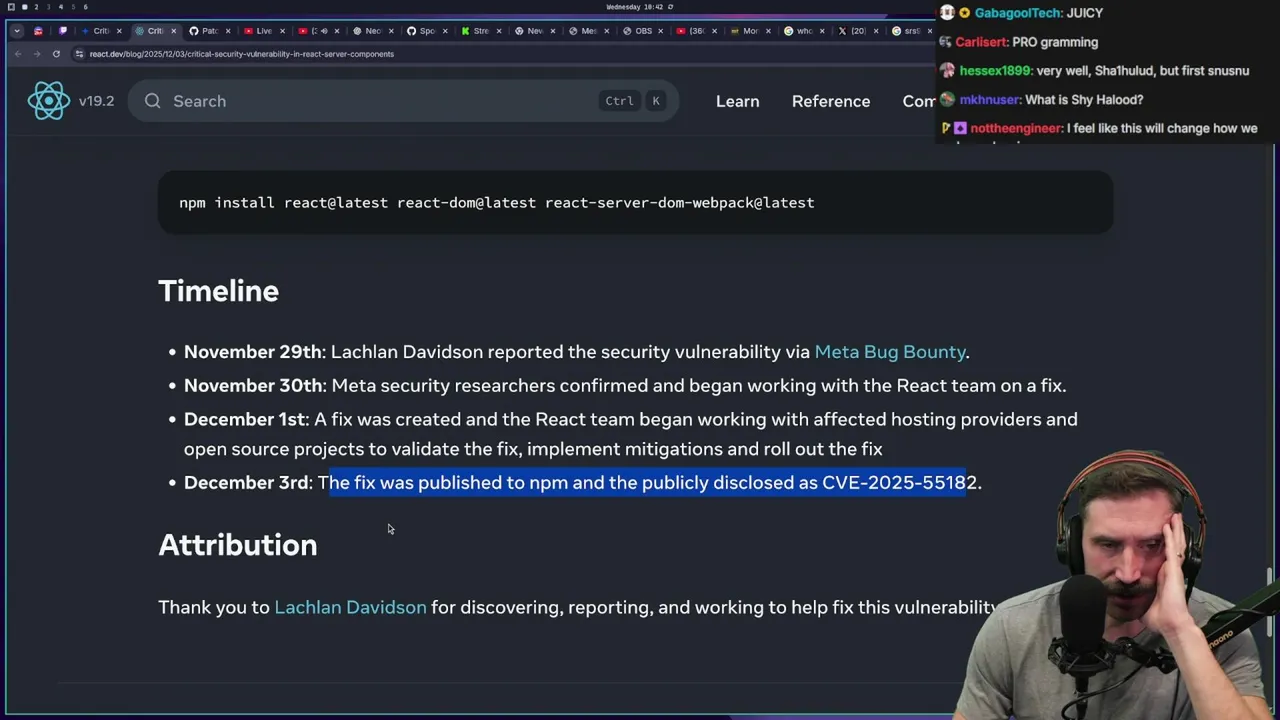
Task: Select the first pinned tab icon
Action: coord(39,31)
